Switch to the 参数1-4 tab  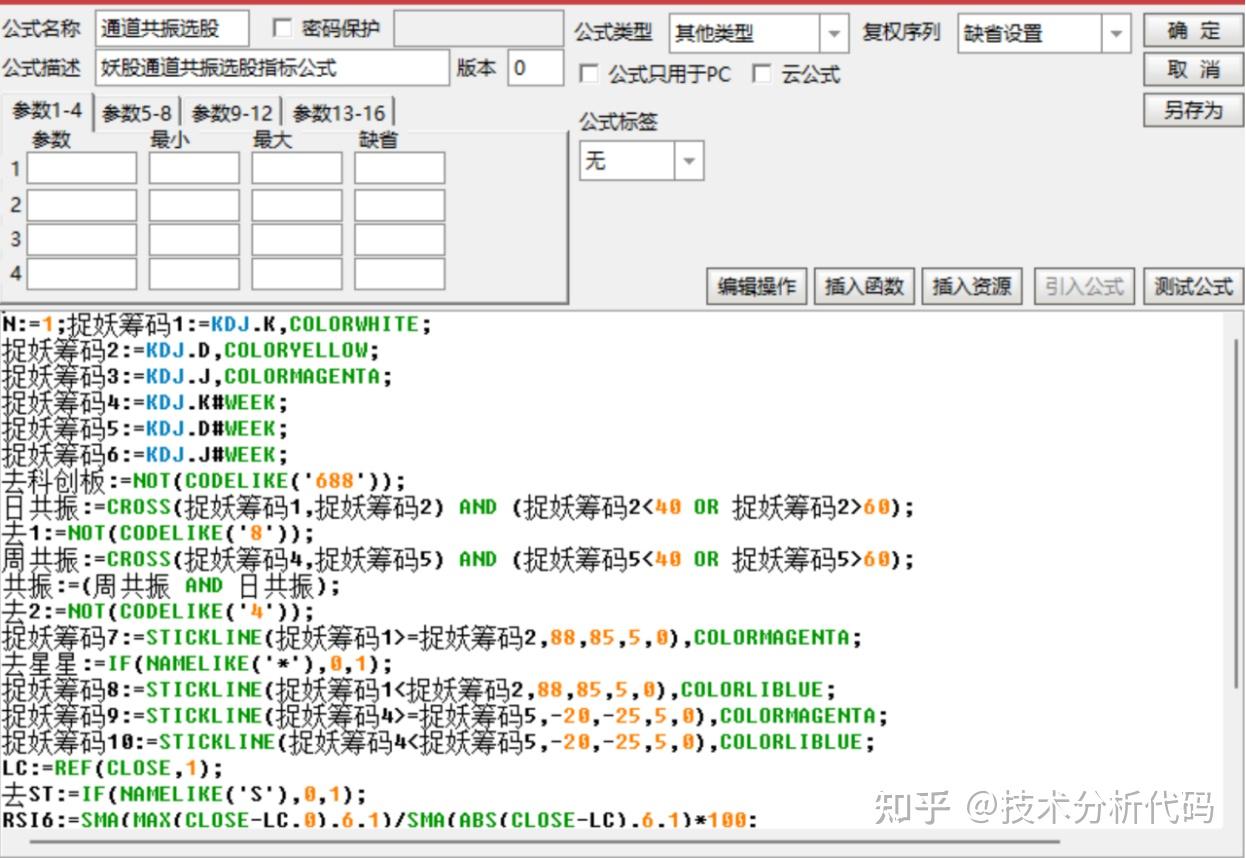point(47,111)
